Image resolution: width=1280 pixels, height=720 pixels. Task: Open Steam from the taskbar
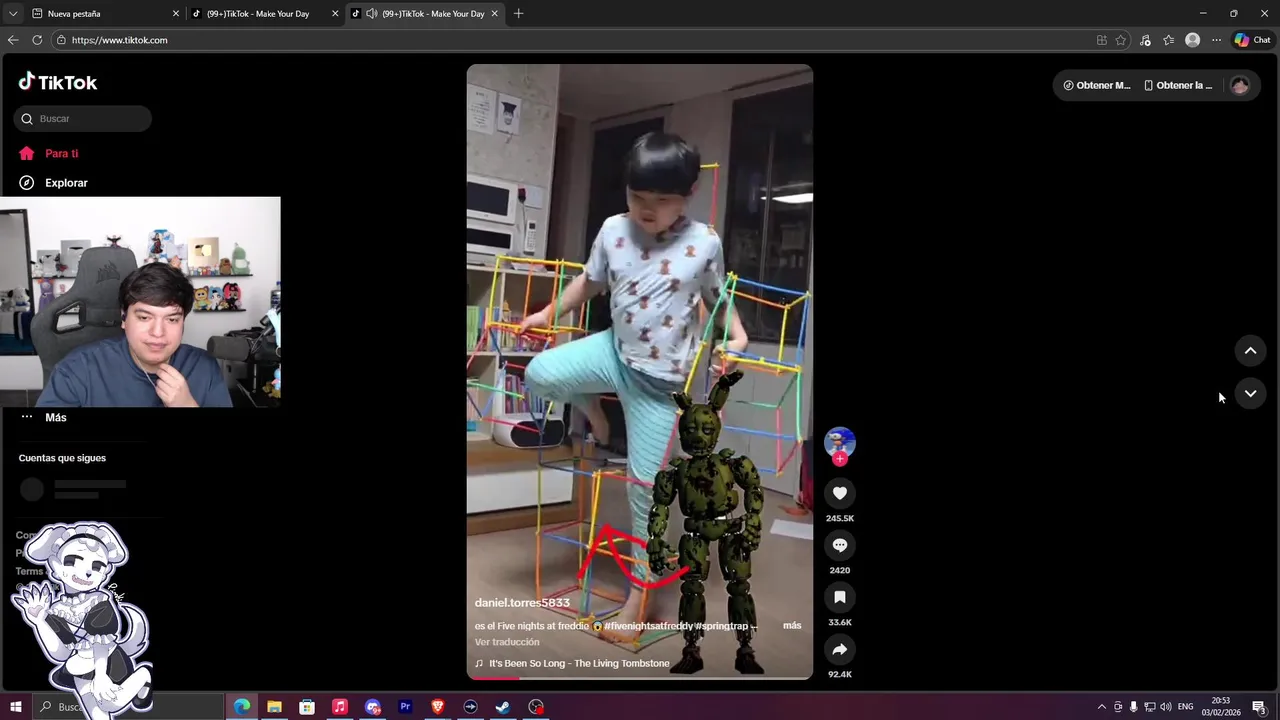[503, 707]
